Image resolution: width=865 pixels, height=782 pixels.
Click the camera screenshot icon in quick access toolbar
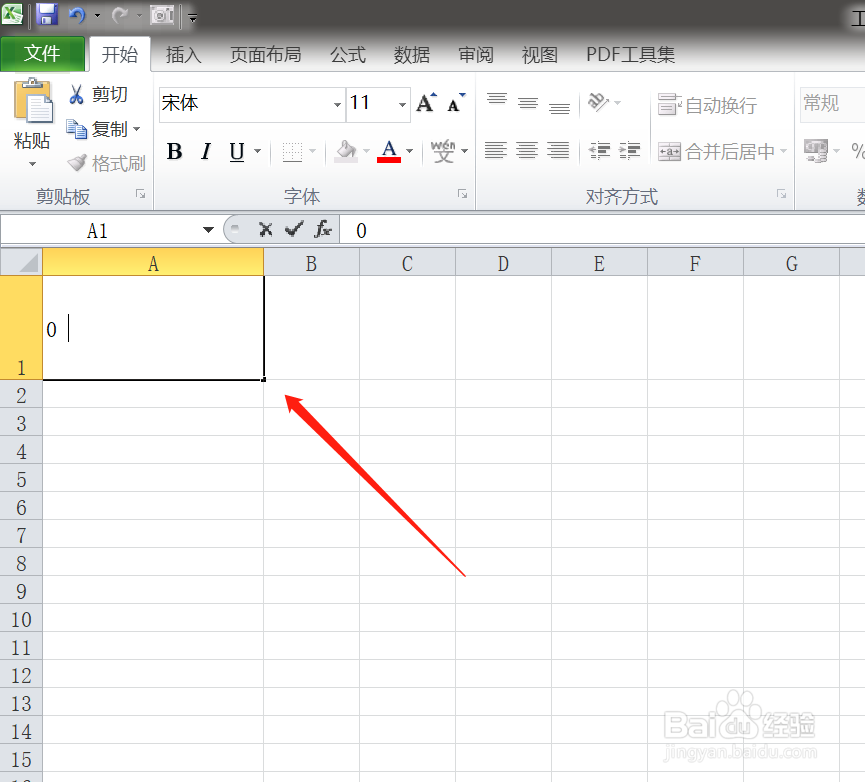point(162,15)
